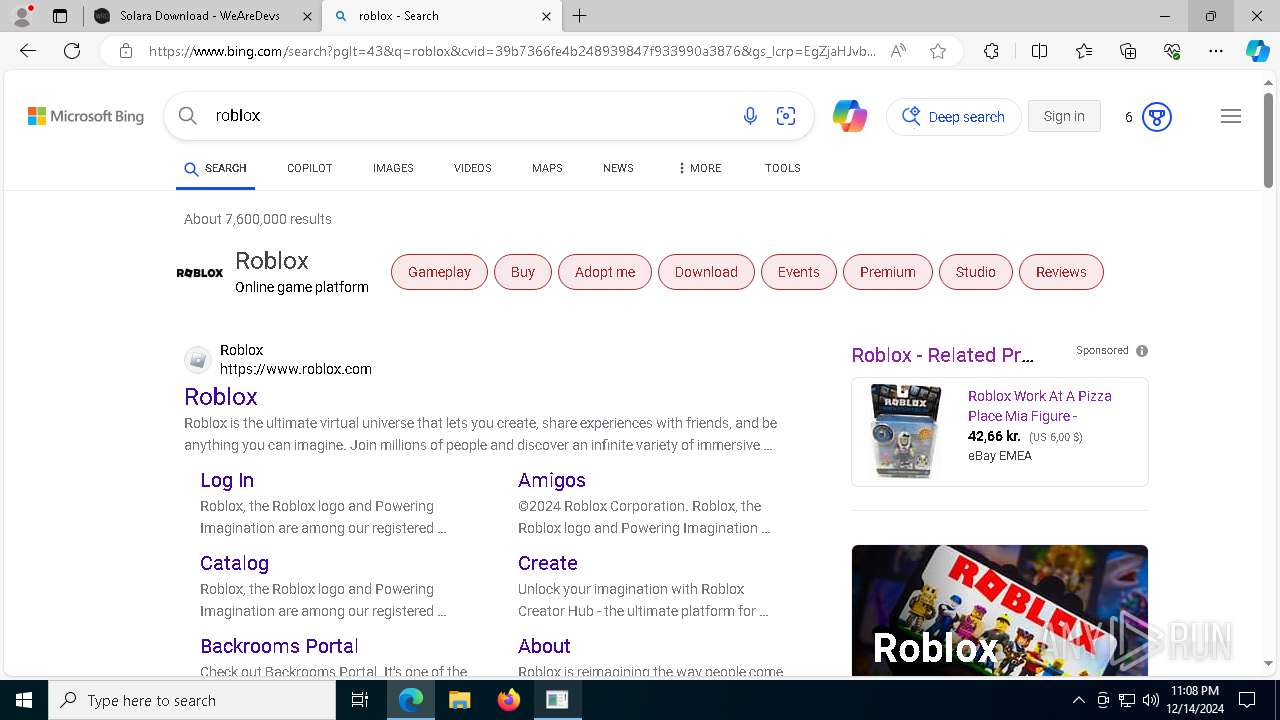Open Edge Settings and more menu

(1216, 51)
